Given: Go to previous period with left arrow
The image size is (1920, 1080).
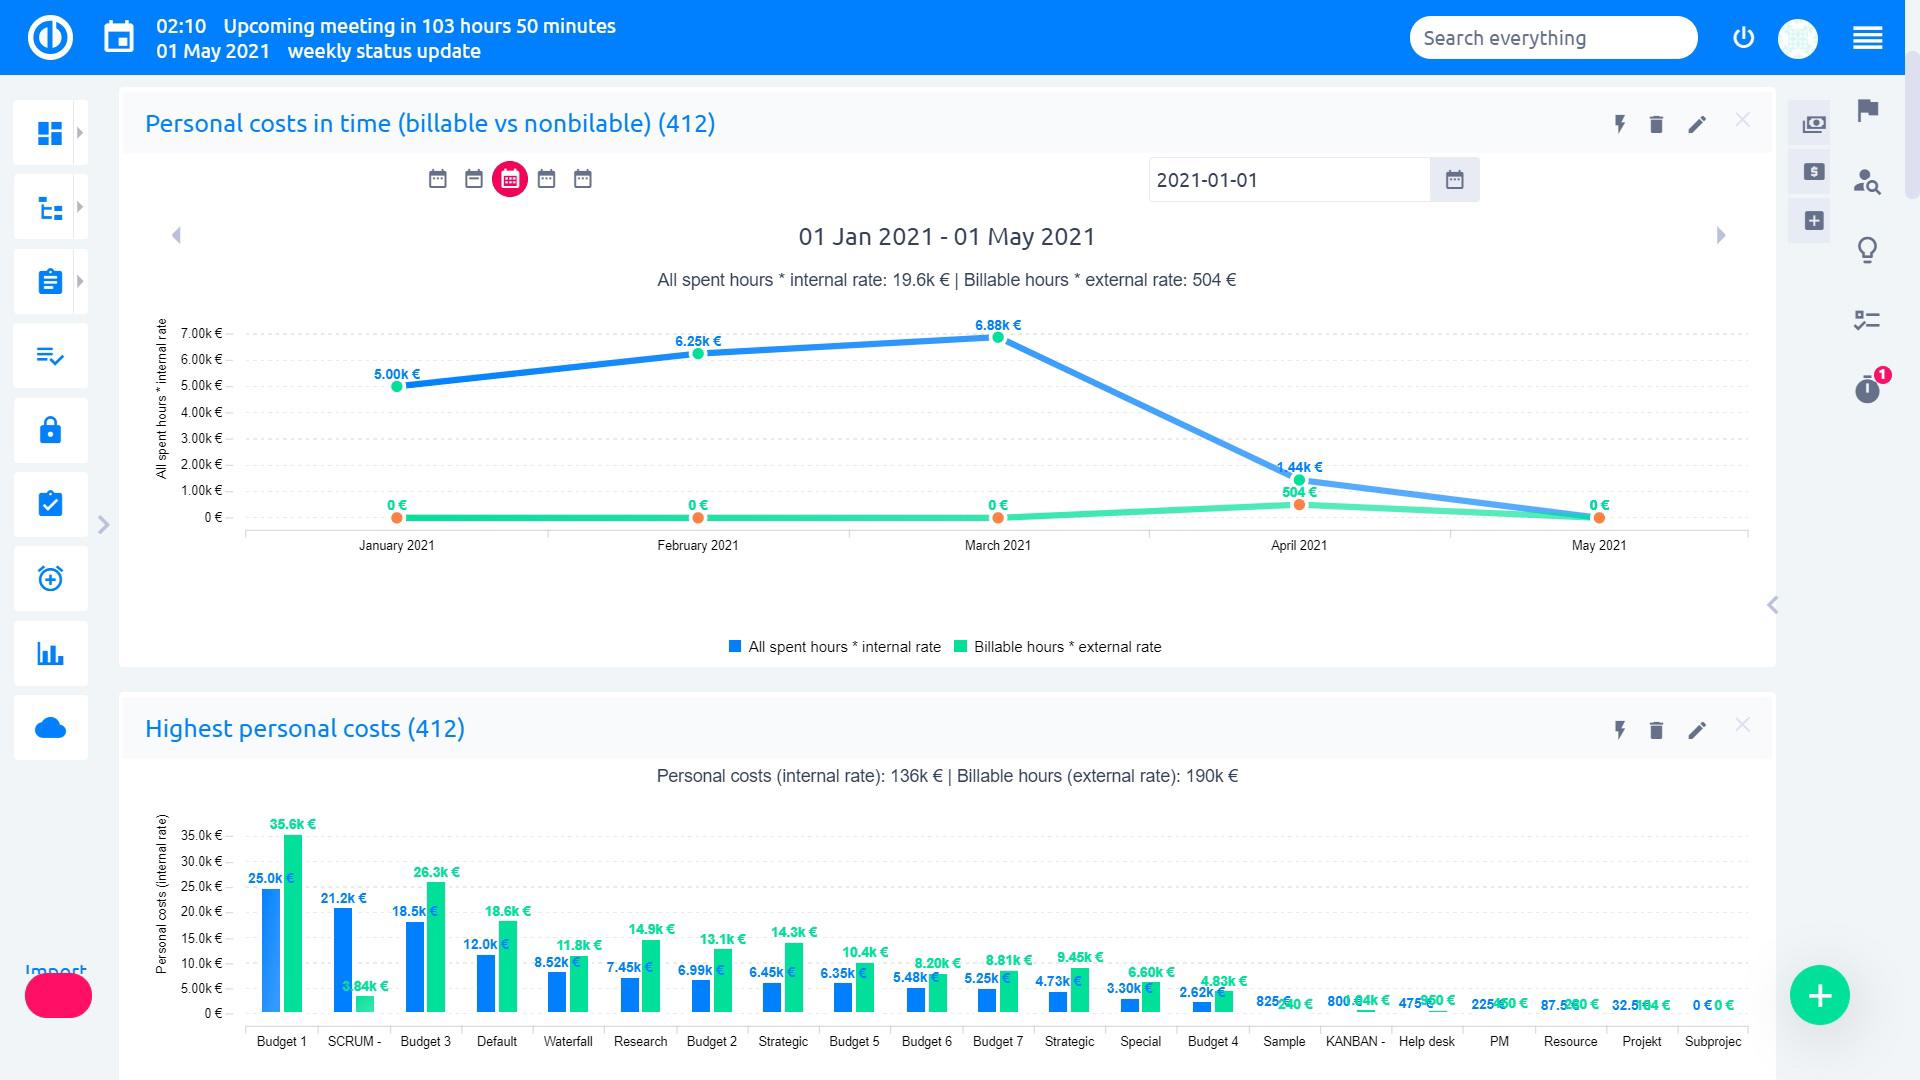Looking at the screenshot, I should click(177, 236).
